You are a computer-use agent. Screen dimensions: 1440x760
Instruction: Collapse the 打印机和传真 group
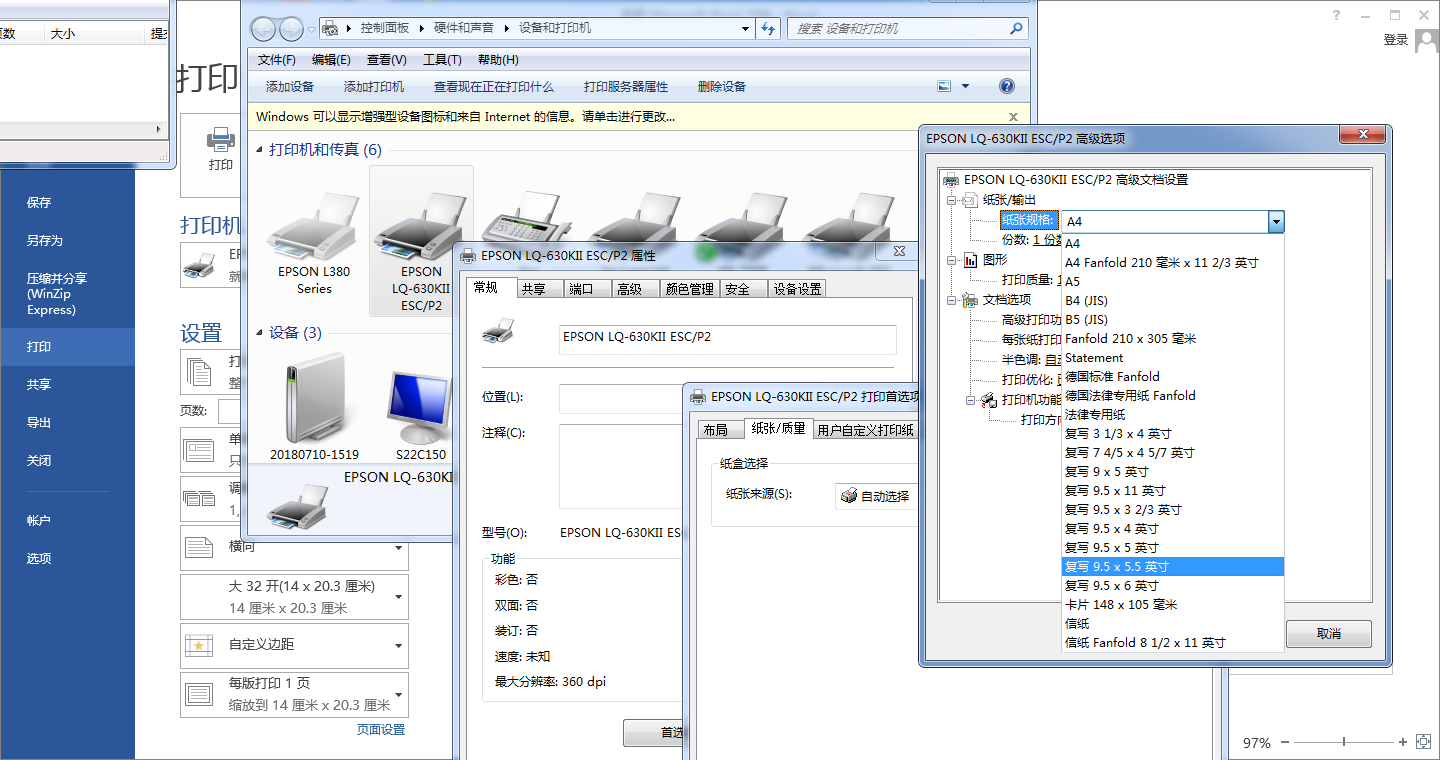pos(260,150)
